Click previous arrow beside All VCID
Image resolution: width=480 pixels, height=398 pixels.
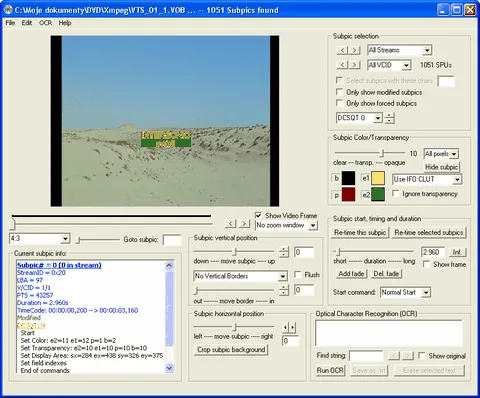(x=342, y=65)
